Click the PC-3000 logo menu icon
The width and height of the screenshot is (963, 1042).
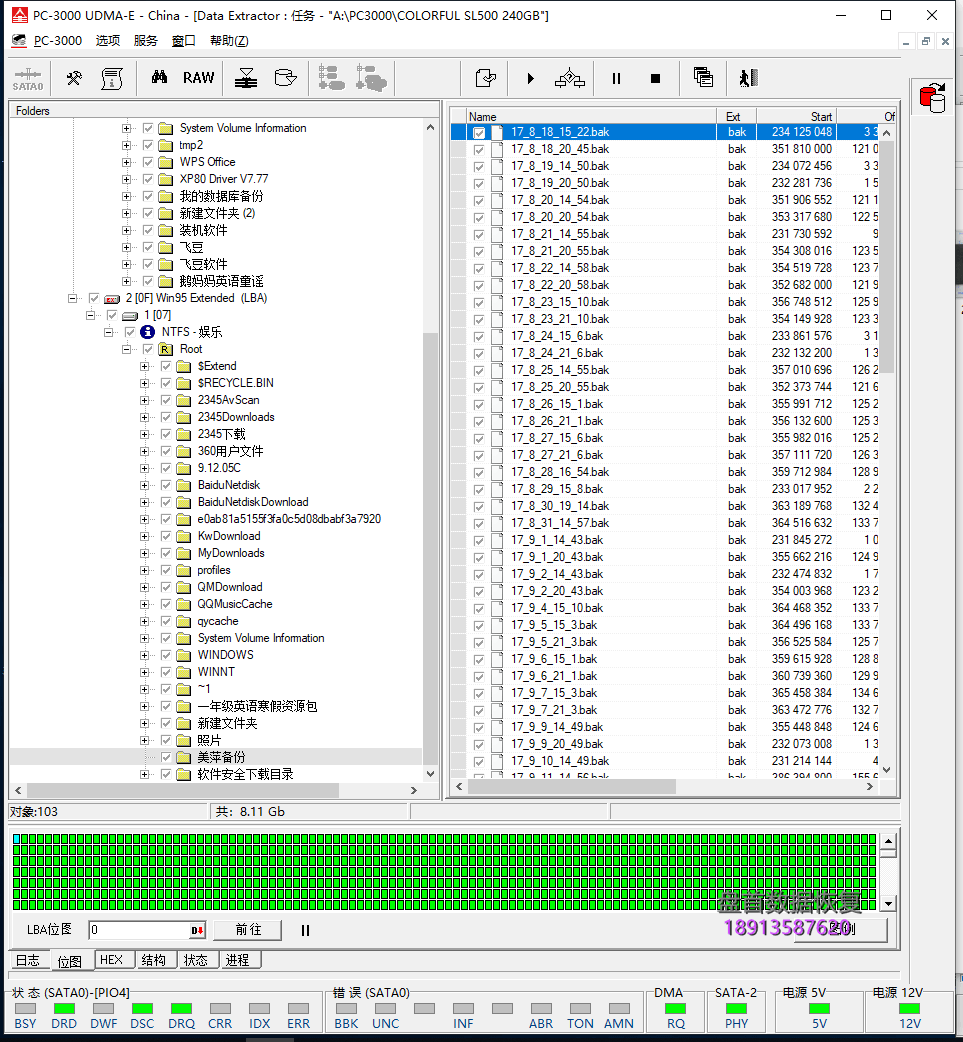point(19,41)
